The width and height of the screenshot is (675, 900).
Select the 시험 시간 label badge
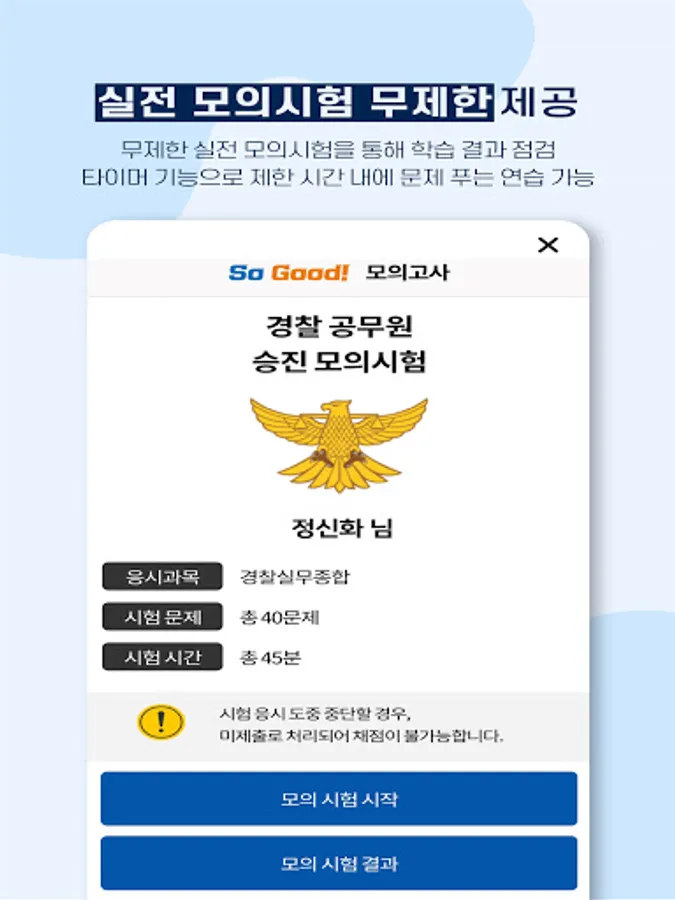[162, 657]
